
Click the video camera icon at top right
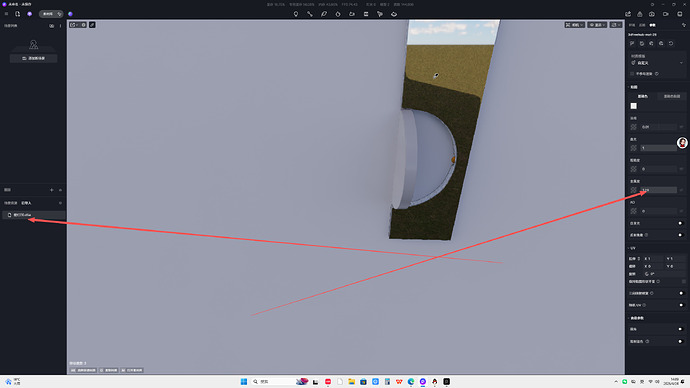(x=666, y=14)
